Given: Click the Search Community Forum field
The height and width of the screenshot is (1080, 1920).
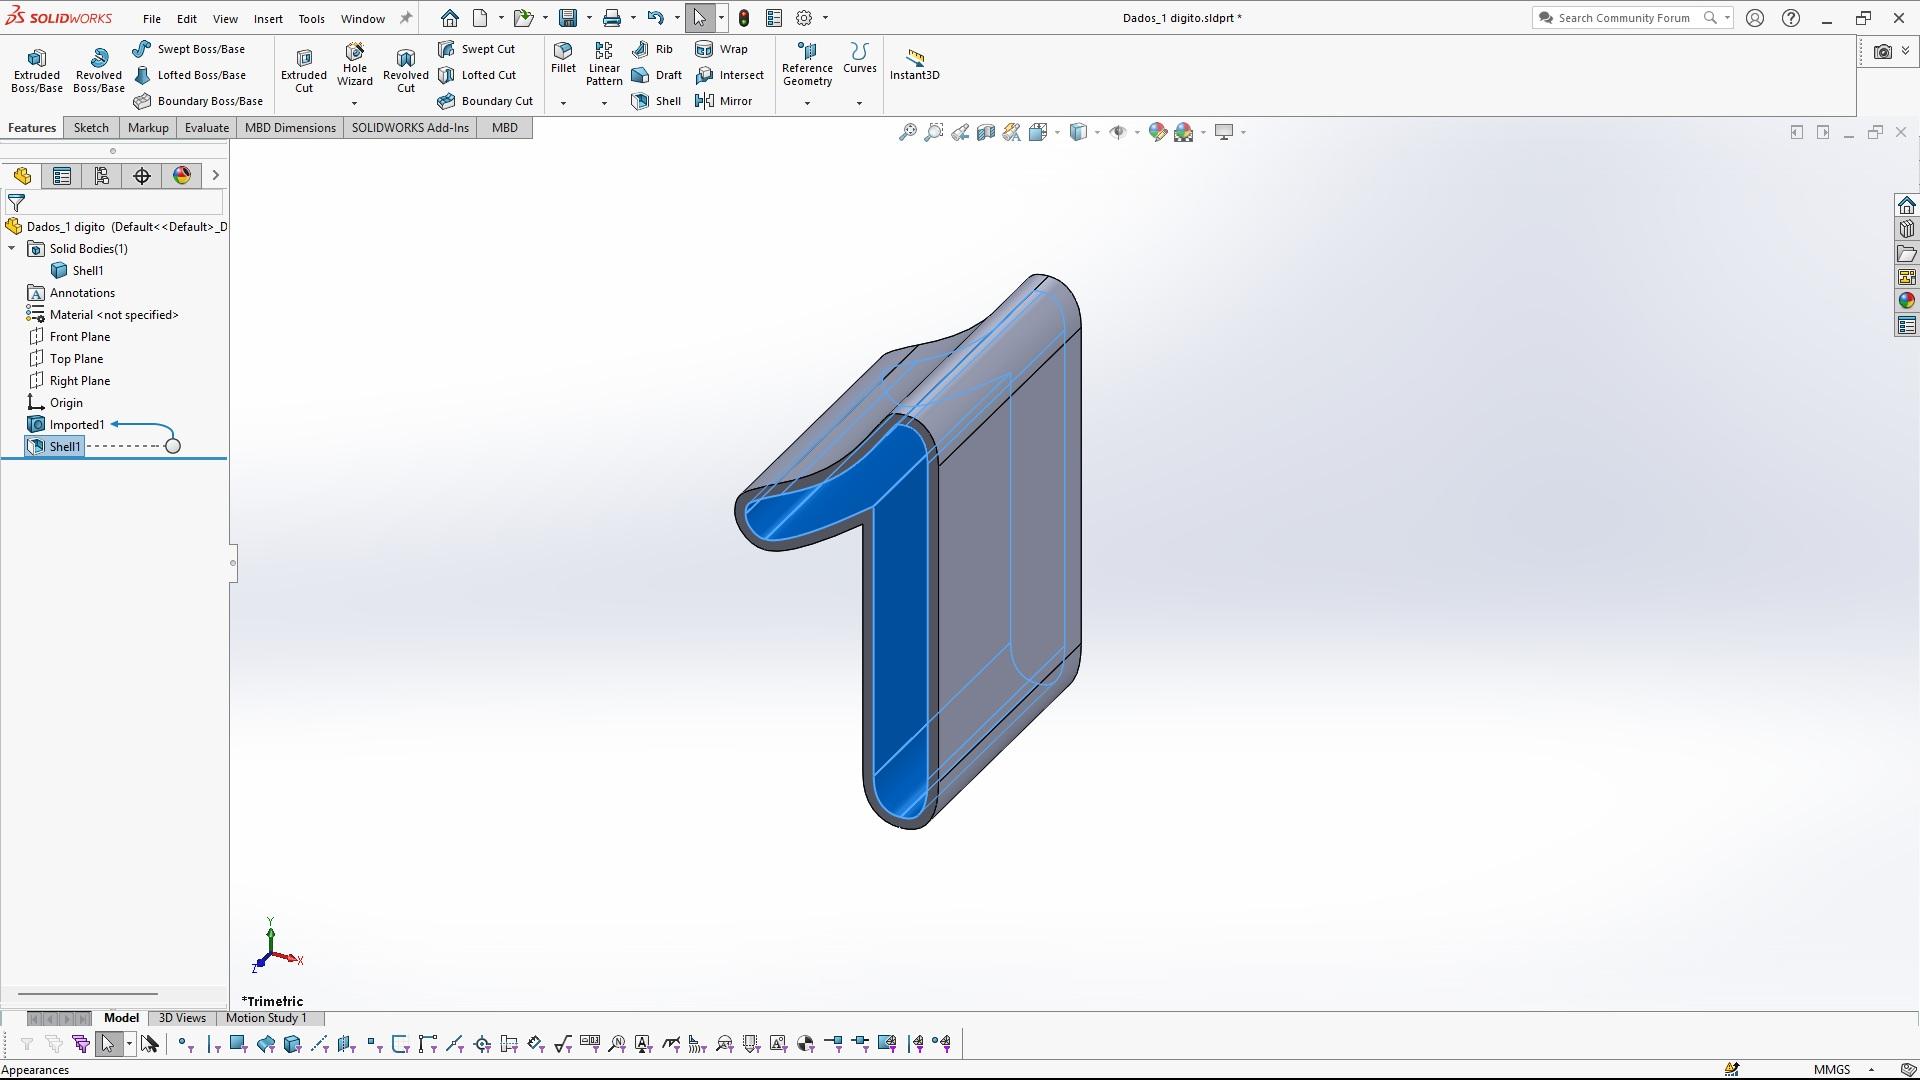Looking at the screenshot, I should (x=1623, y=18).
